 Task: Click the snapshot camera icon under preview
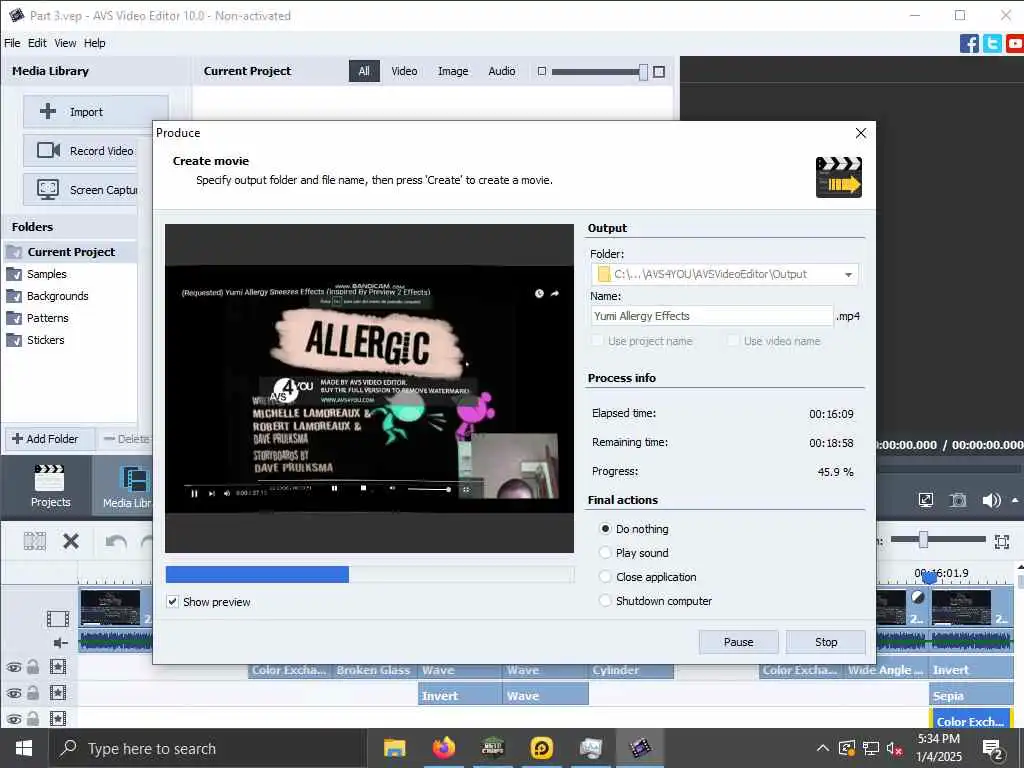[958, 500]
